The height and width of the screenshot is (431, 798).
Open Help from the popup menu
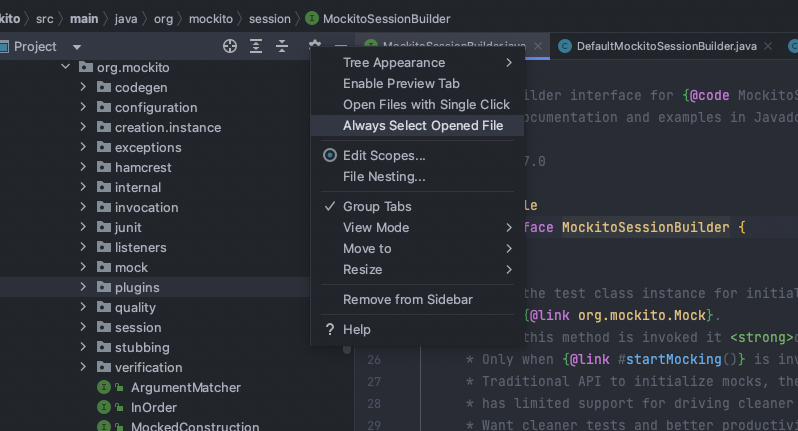pyautogui.click(x=417, y=329)
